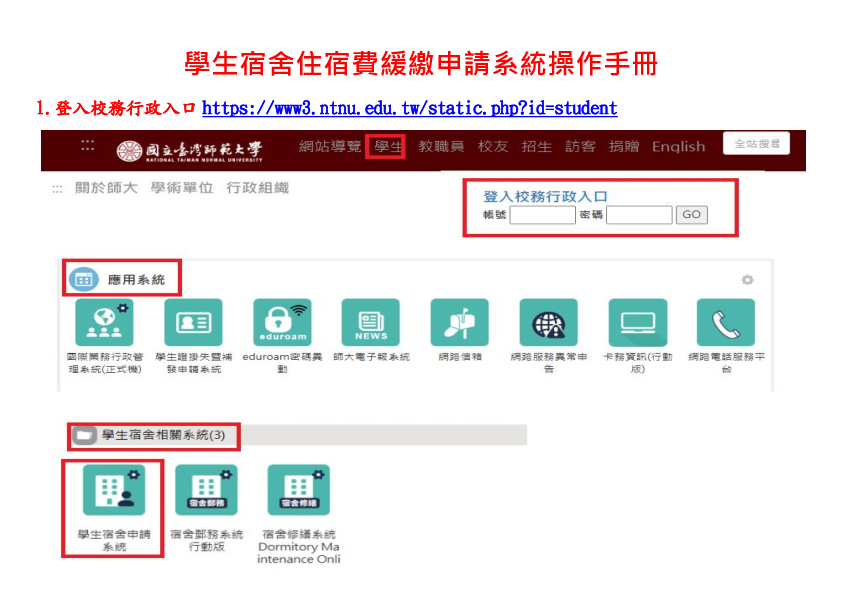This screenshot has height=595, width=842.
Task: Open 宿舍郵務系統行動版 icon
Action: (206, 490)
